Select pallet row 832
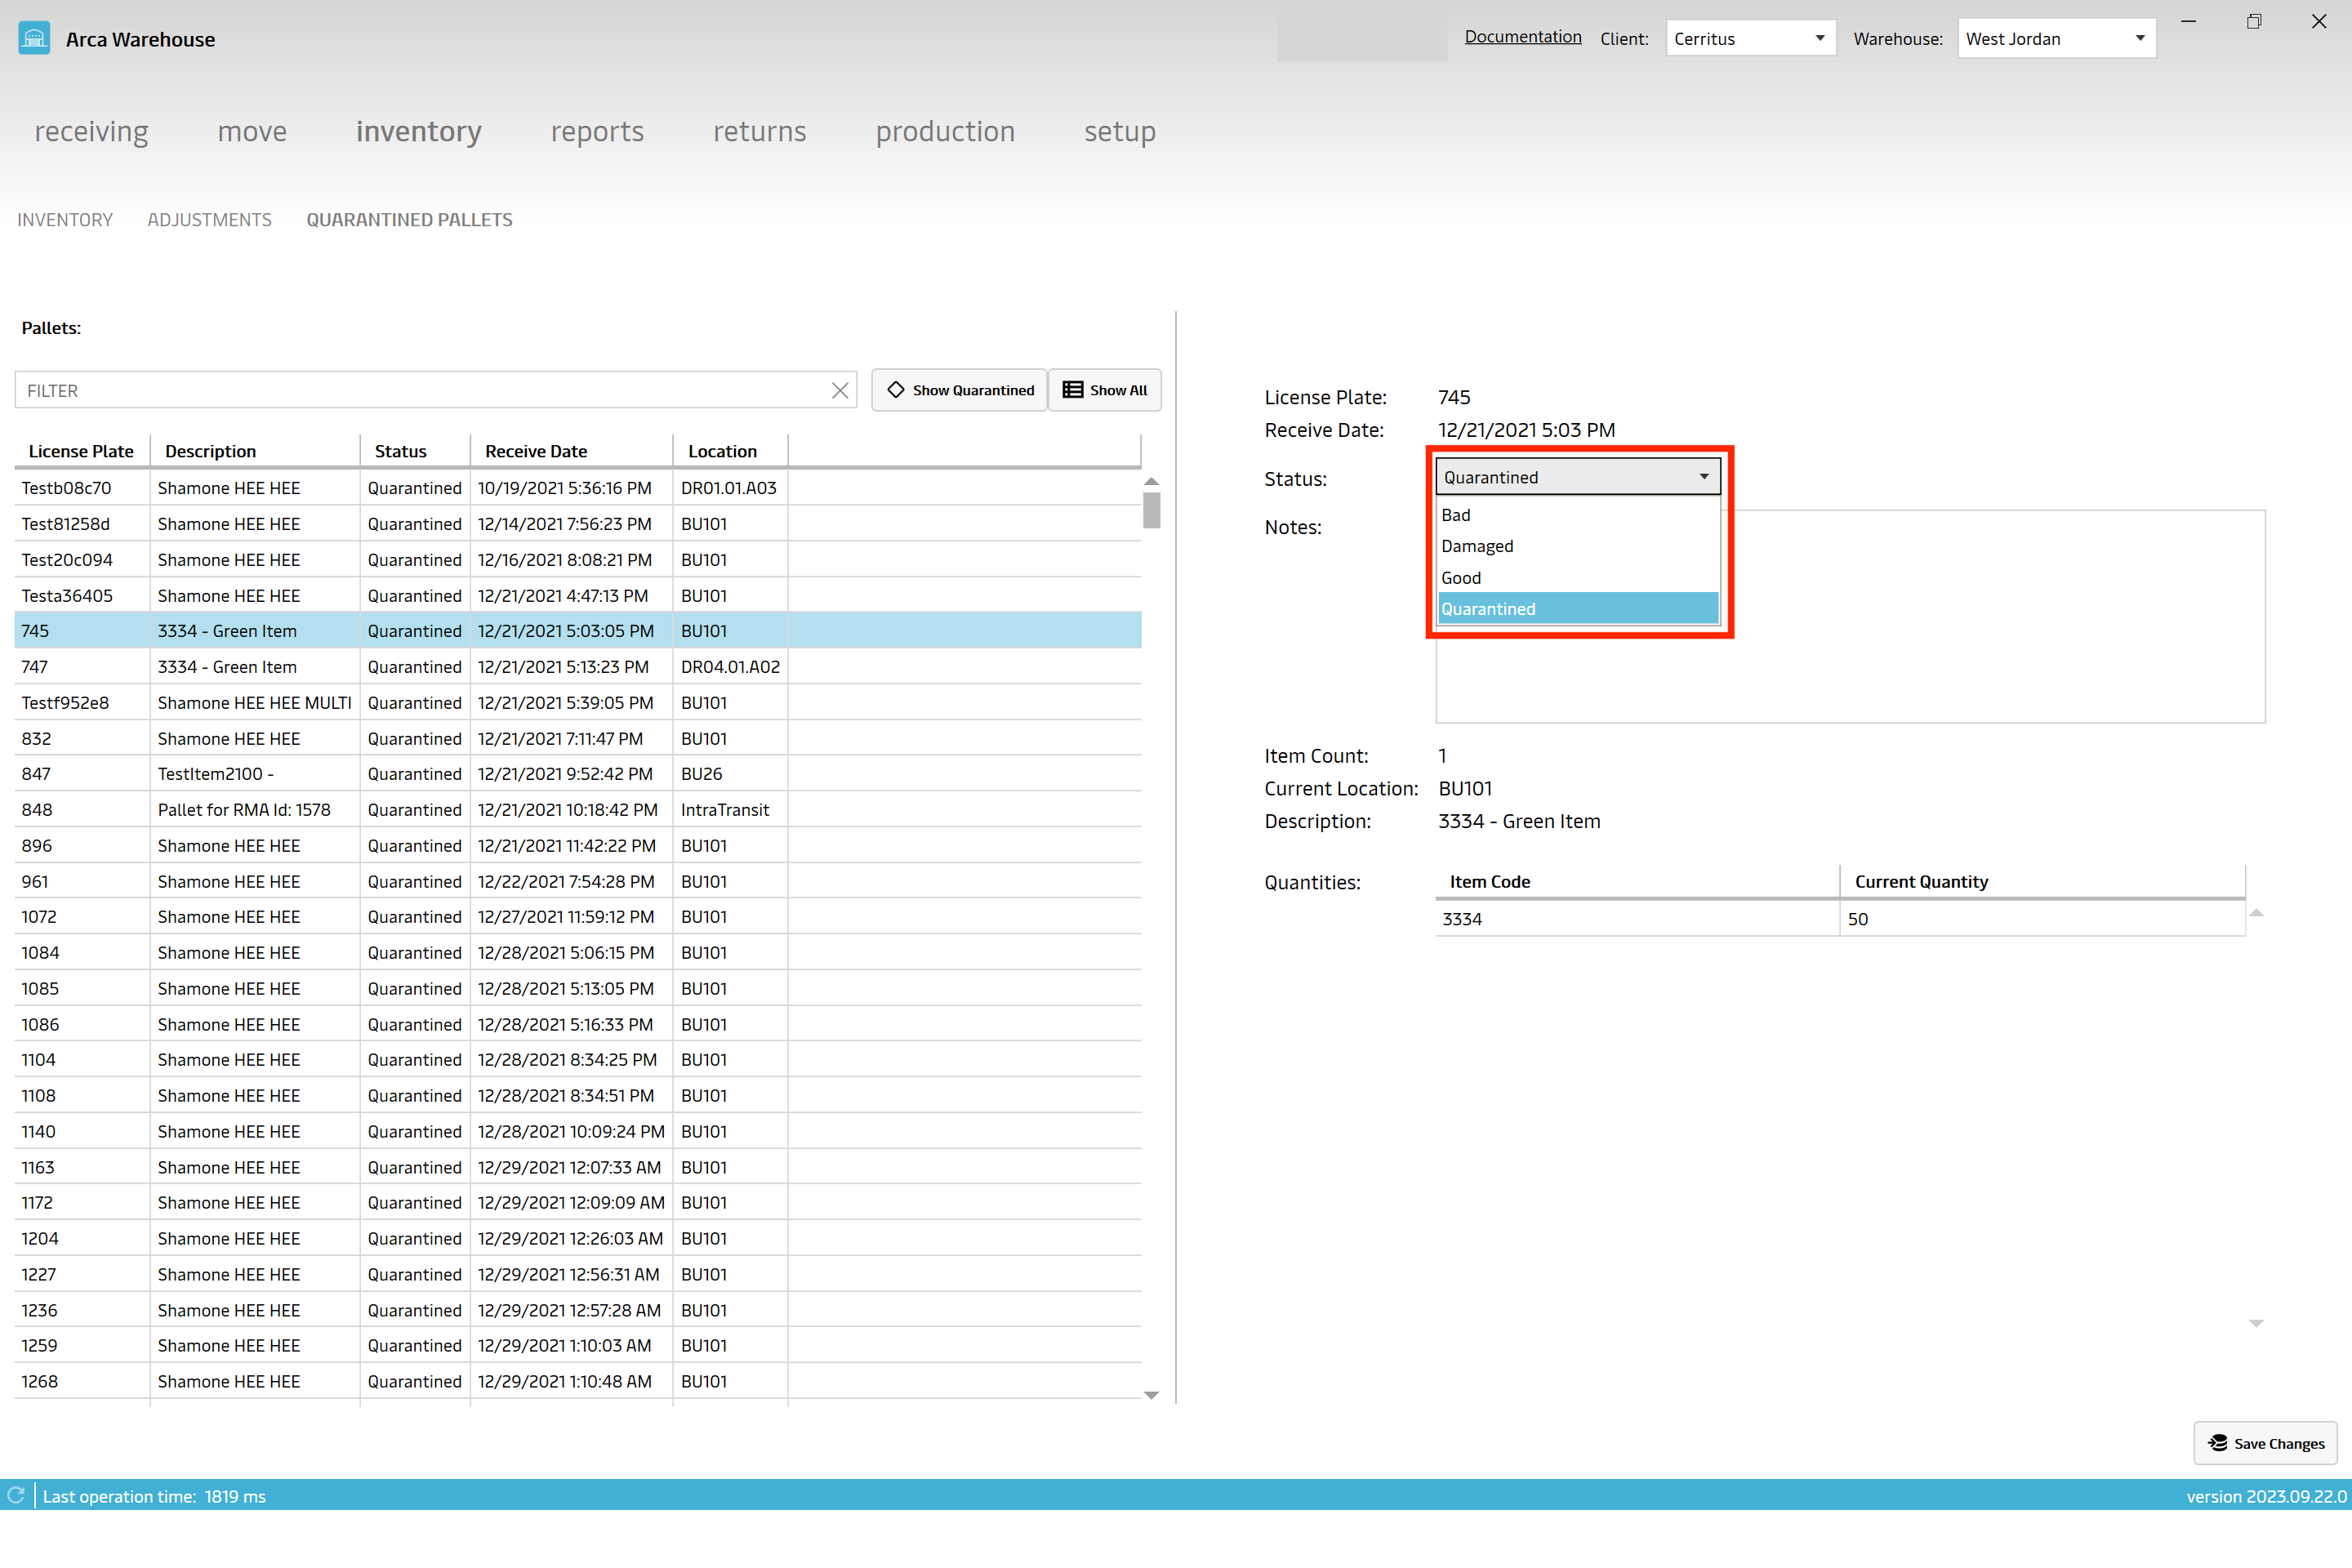Viewport: 2352px width, 1568px height. point(578,739)
